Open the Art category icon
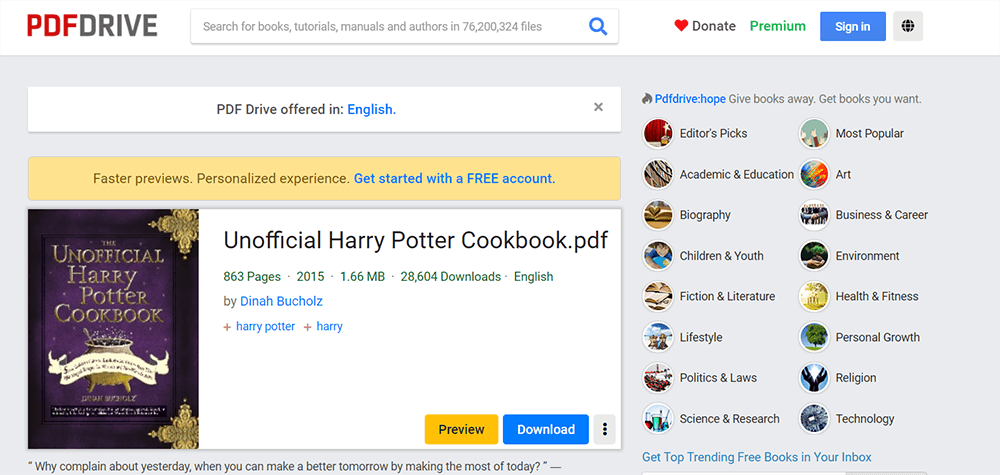Viewport: 1000px width, 475px height. (814, 174)
